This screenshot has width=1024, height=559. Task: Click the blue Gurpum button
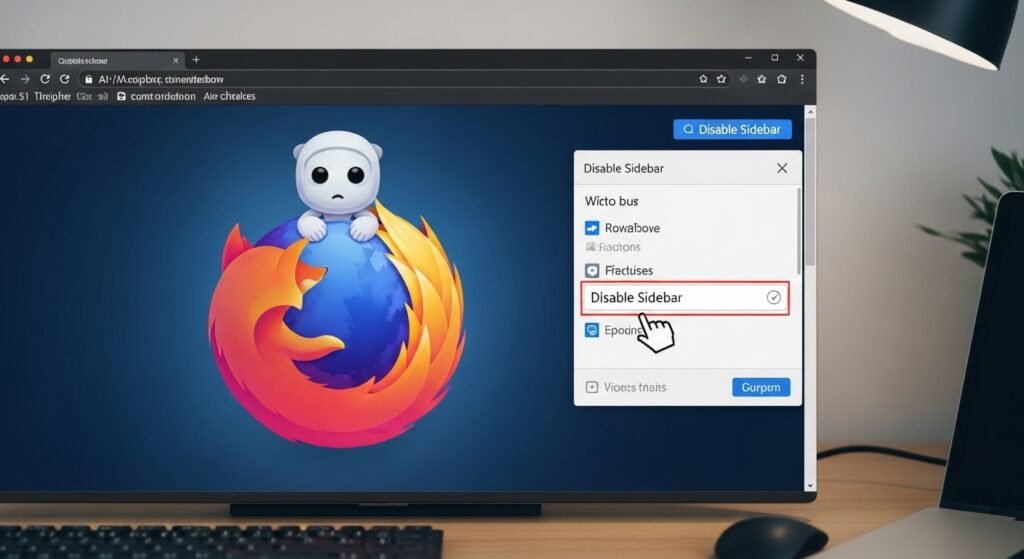(761, 387)
